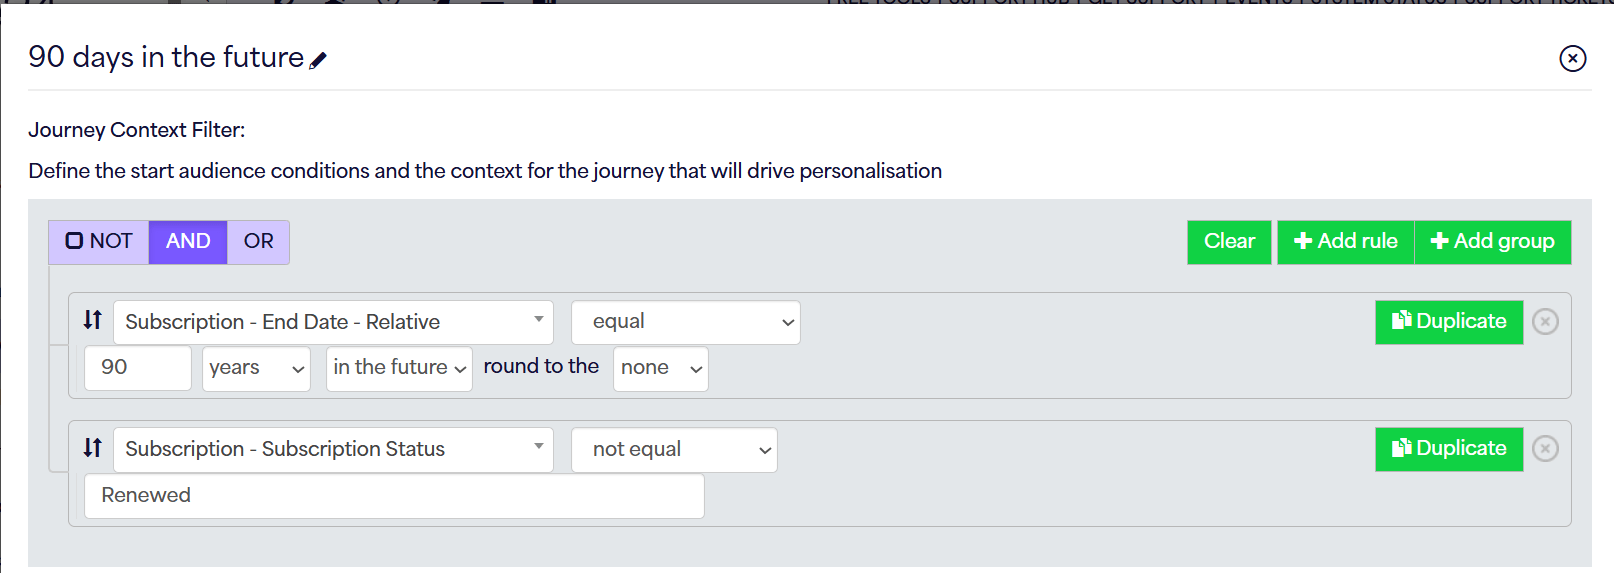The height and width of the screenshot is (573, 1614).
Task: Duplicate the Subscription Status rule
Action: click(1448, 449)
